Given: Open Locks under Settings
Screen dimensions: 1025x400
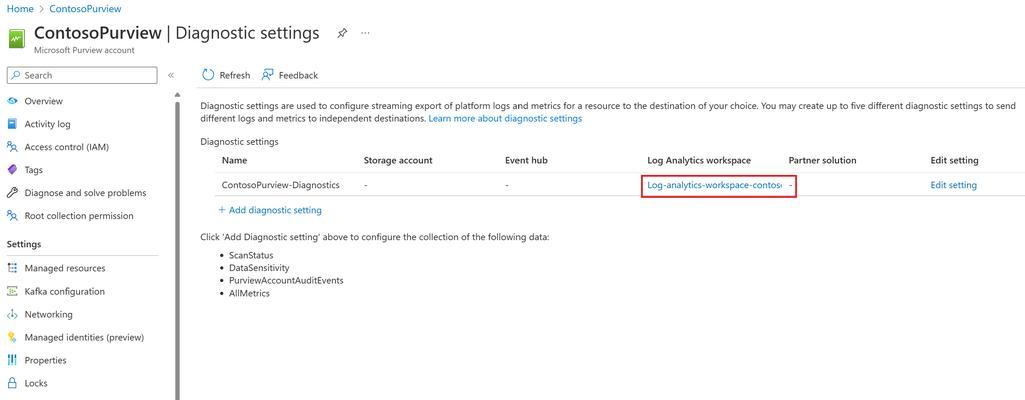Looking at the screenshot, I should 36,383.
